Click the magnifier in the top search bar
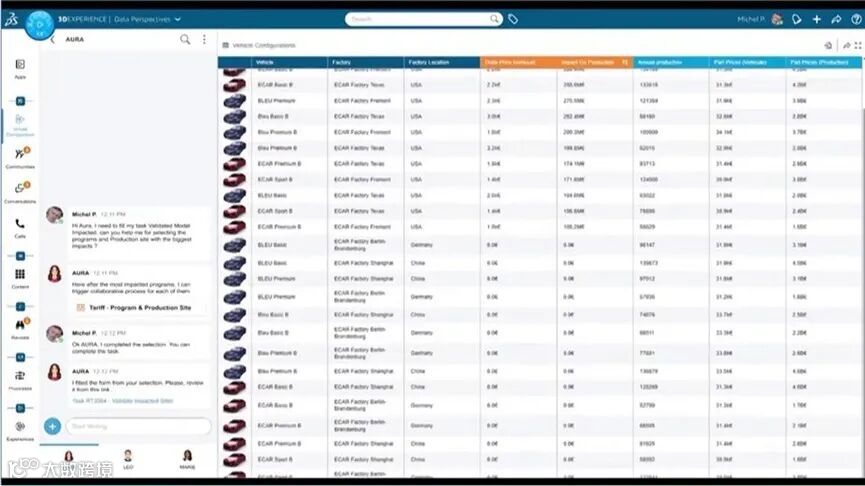865x486 pixels. [495, 19]
